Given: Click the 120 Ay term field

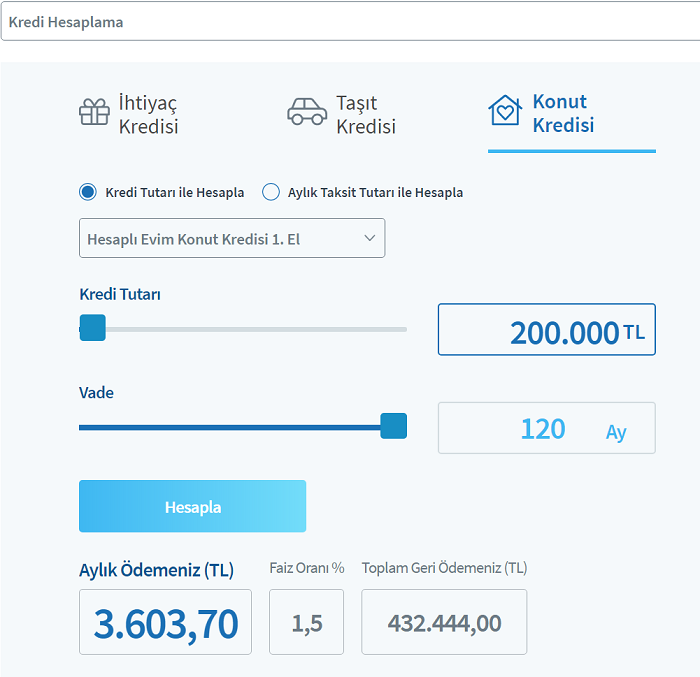Looking at the screenshot, I should [x=546, y=428].
